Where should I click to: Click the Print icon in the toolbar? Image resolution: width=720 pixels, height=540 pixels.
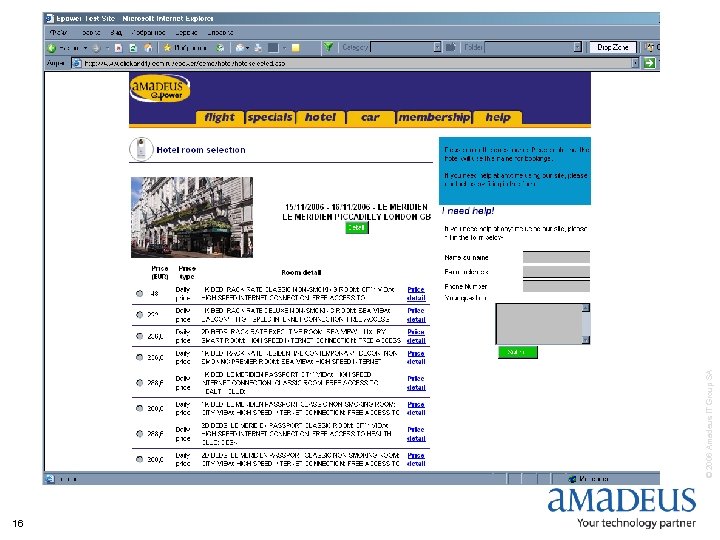258,47
